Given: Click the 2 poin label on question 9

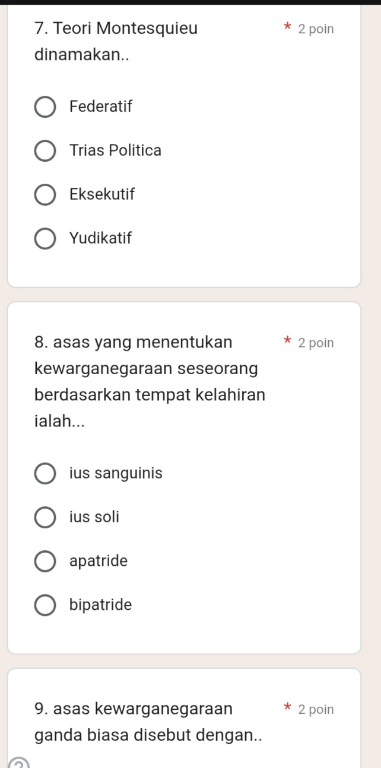Looking at the screenshot, I should (x=316, y=710).
